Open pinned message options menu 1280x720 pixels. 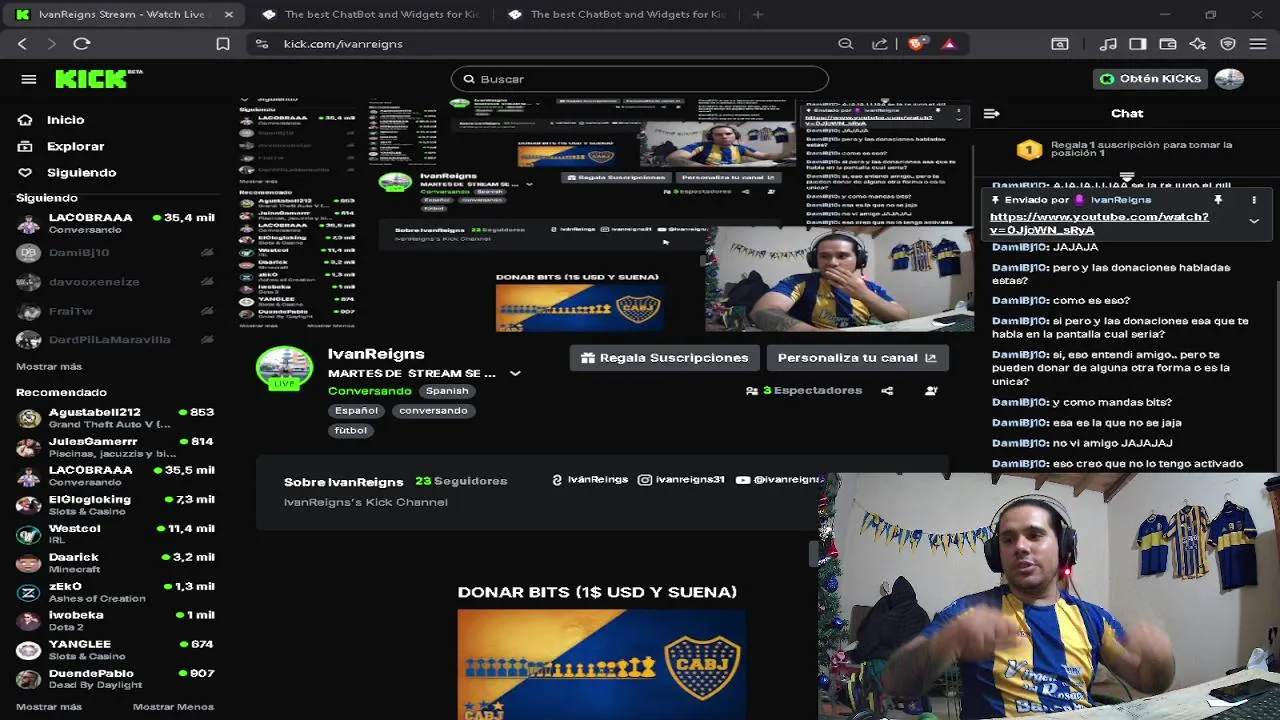click(x=1254, y=200)
